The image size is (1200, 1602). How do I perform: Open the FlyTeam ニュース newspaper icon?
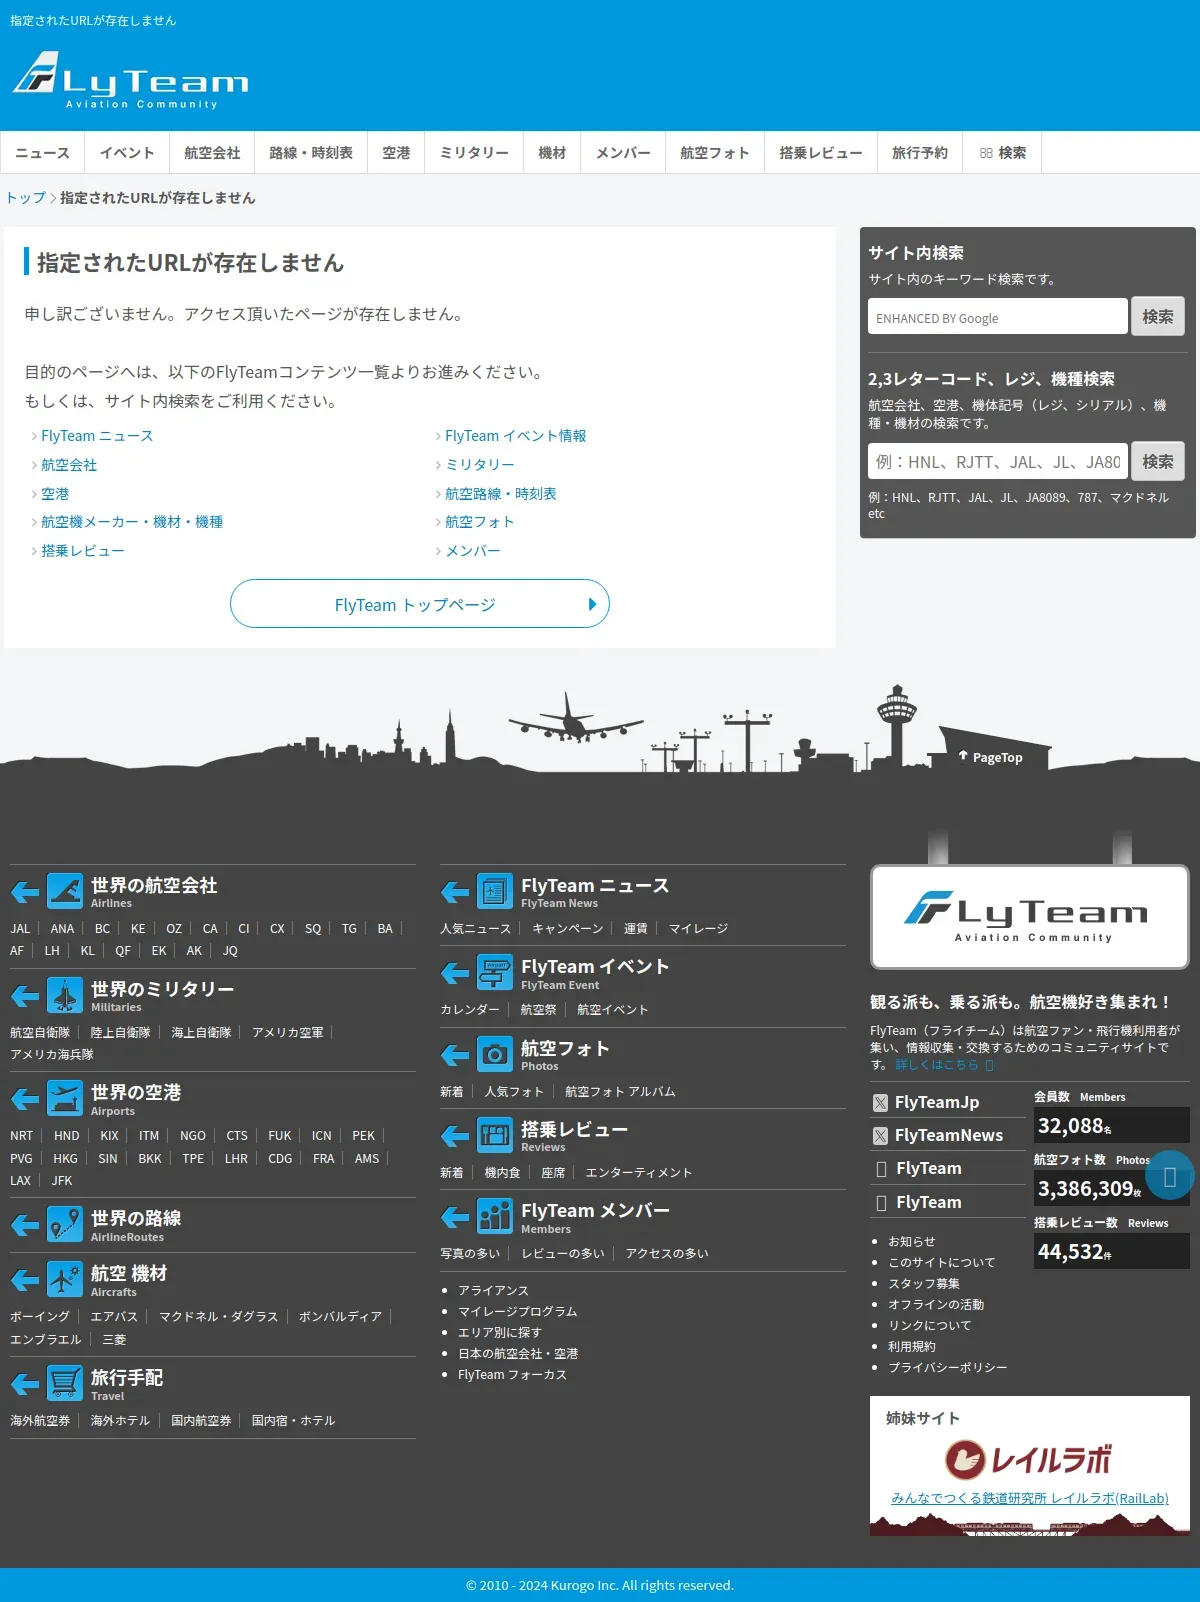click(495, 891)
